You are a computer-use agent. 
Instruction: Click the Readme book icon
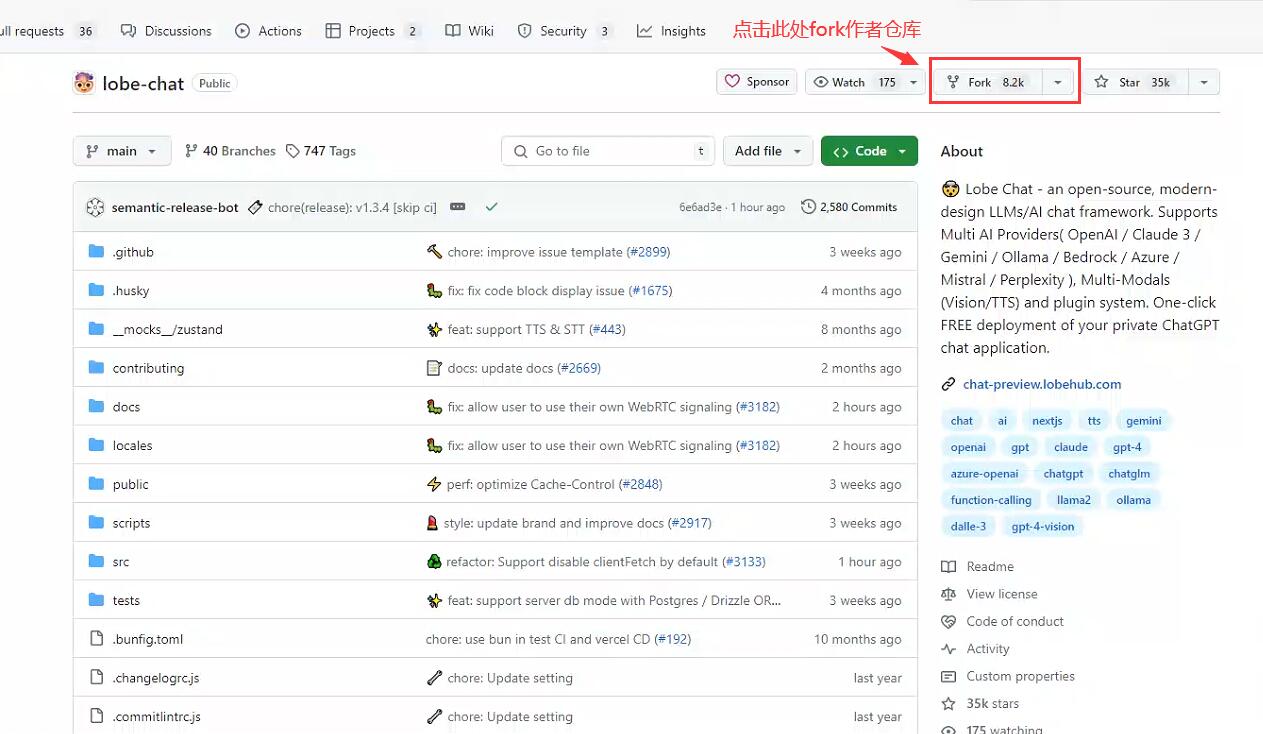(x=949, y=567)
